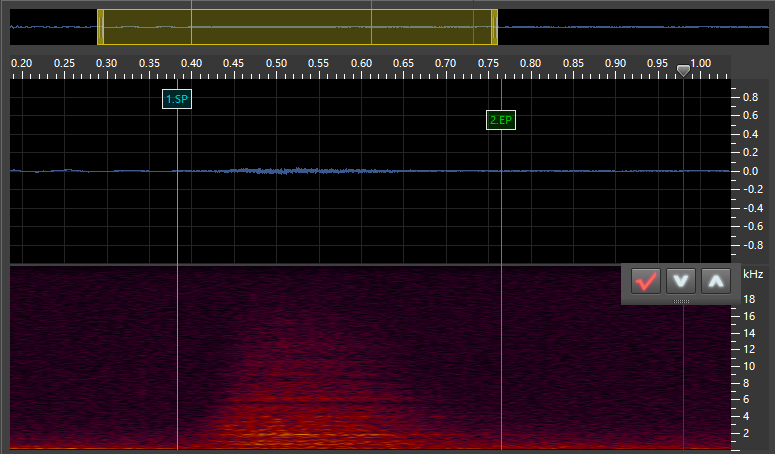Click the overview waveform right of the yellow selection

(x=630, y=27)
